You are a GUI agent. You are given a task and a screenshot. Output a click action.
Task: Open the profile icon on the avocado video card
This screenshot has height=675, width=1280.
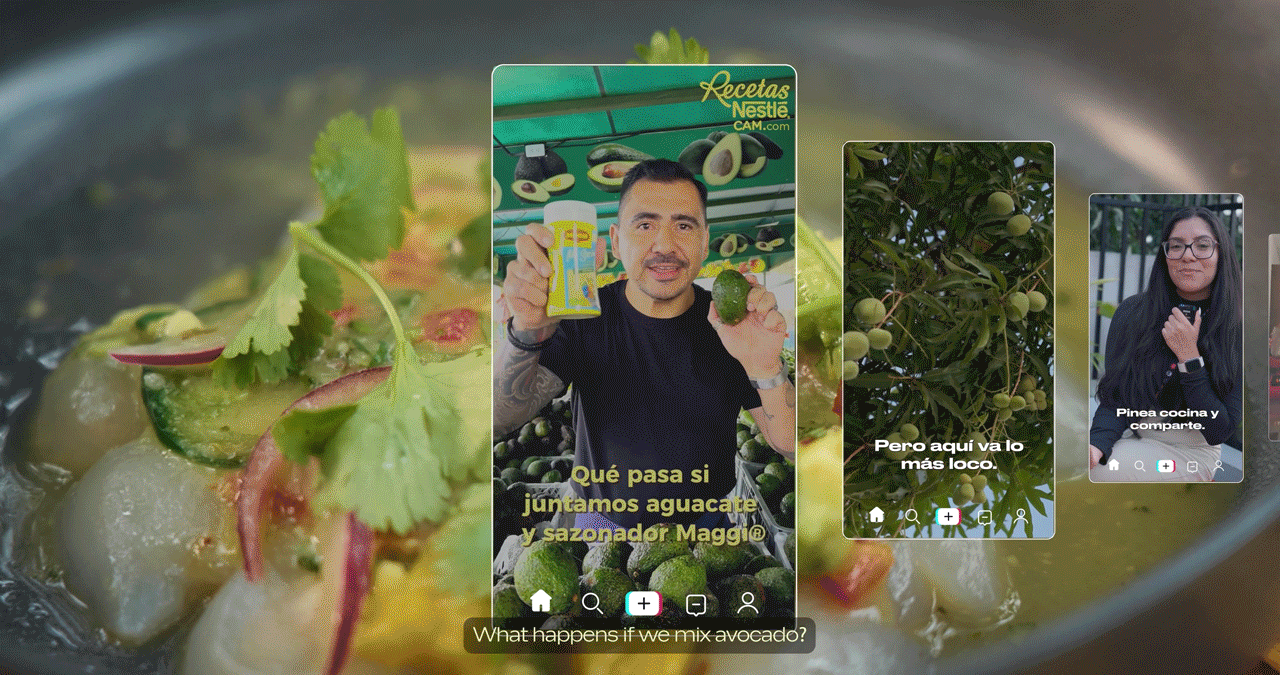(x=747, y=603)
